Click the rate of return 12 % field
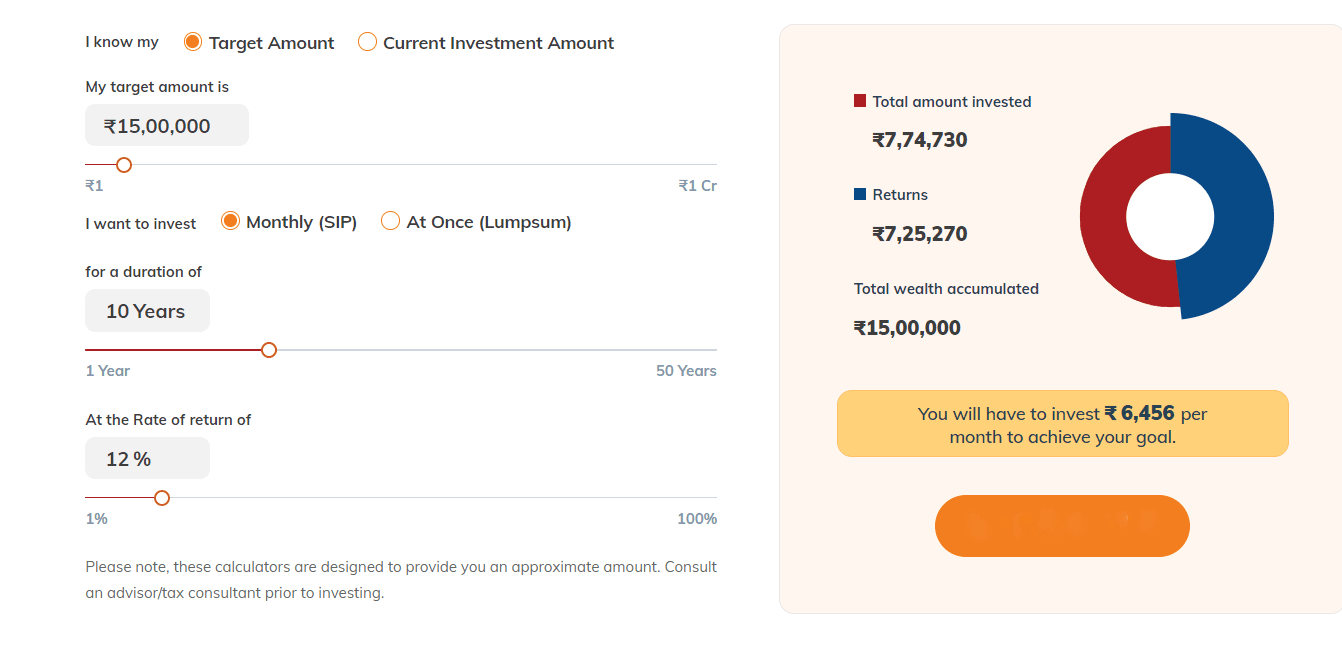1342x647 pixels. (147, 459)
